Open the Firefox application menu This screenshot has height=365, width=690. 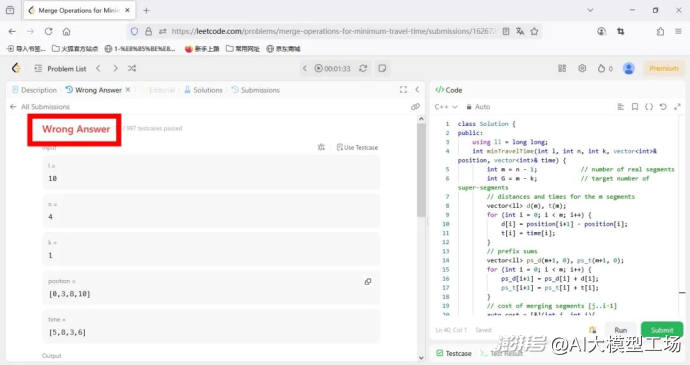[678, 31]
